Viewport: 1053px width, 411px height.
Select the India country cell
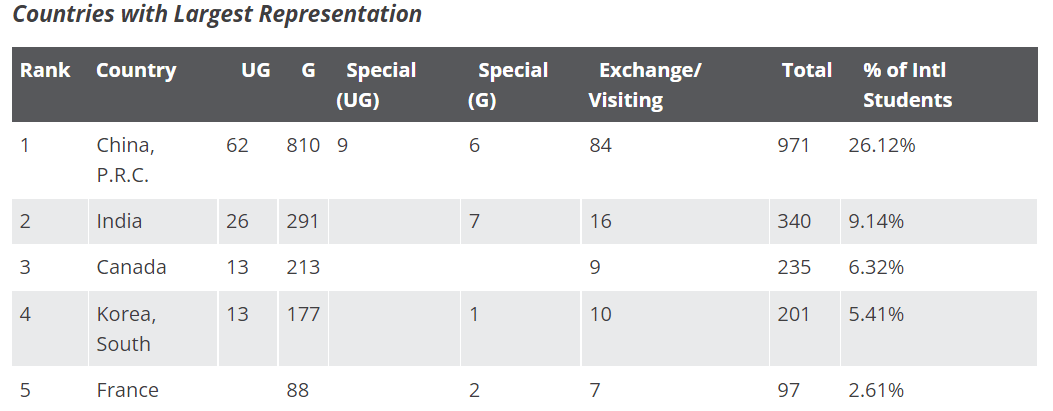pos(119,221)
